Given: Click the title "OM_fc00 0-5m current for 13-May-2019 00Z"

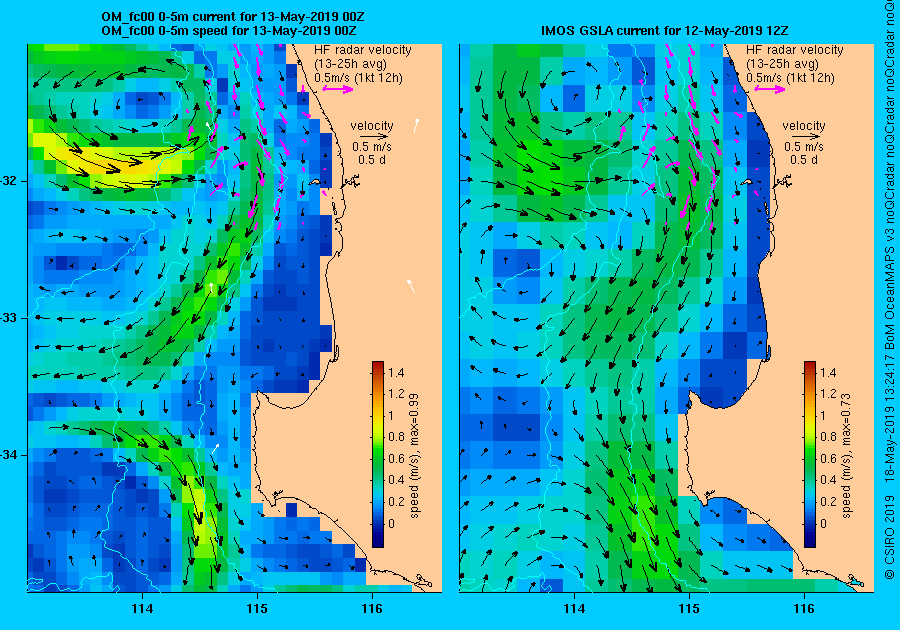Looking at the screenshot, I should pos(232,17).
